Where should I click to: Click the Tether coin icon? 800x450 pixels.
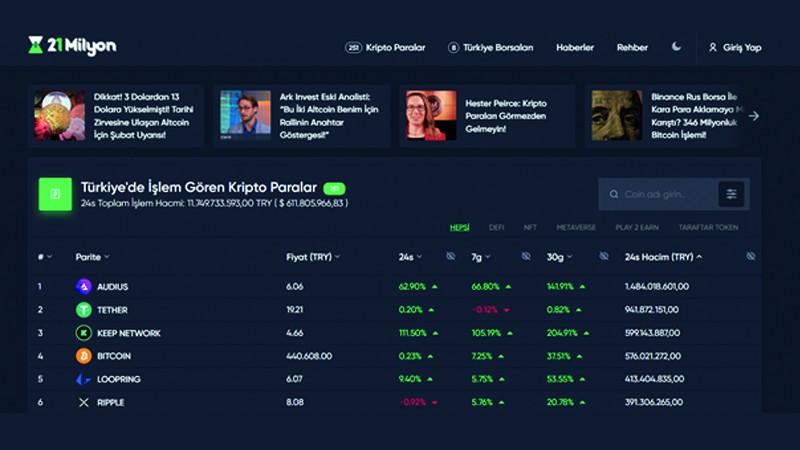pyautogui.click(x=84, y=310)
